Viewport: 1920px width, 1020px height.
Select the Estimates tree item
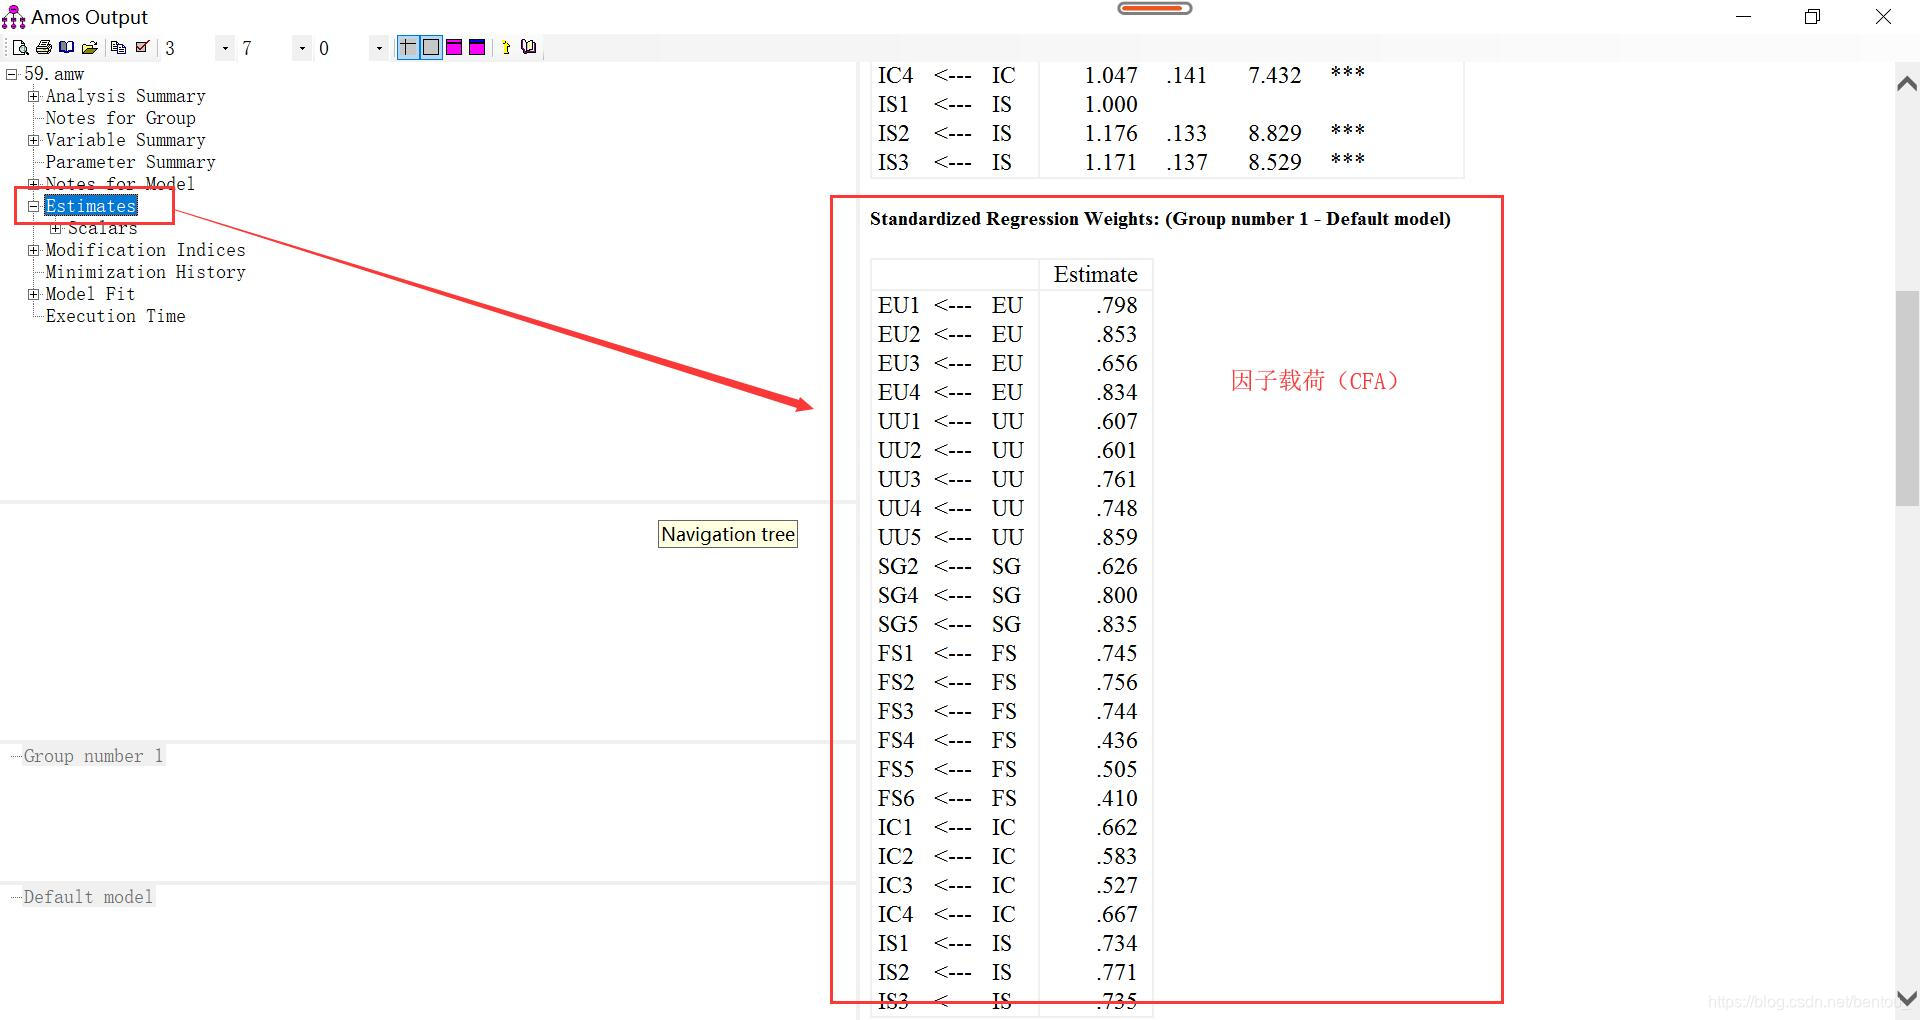[90, 206]
